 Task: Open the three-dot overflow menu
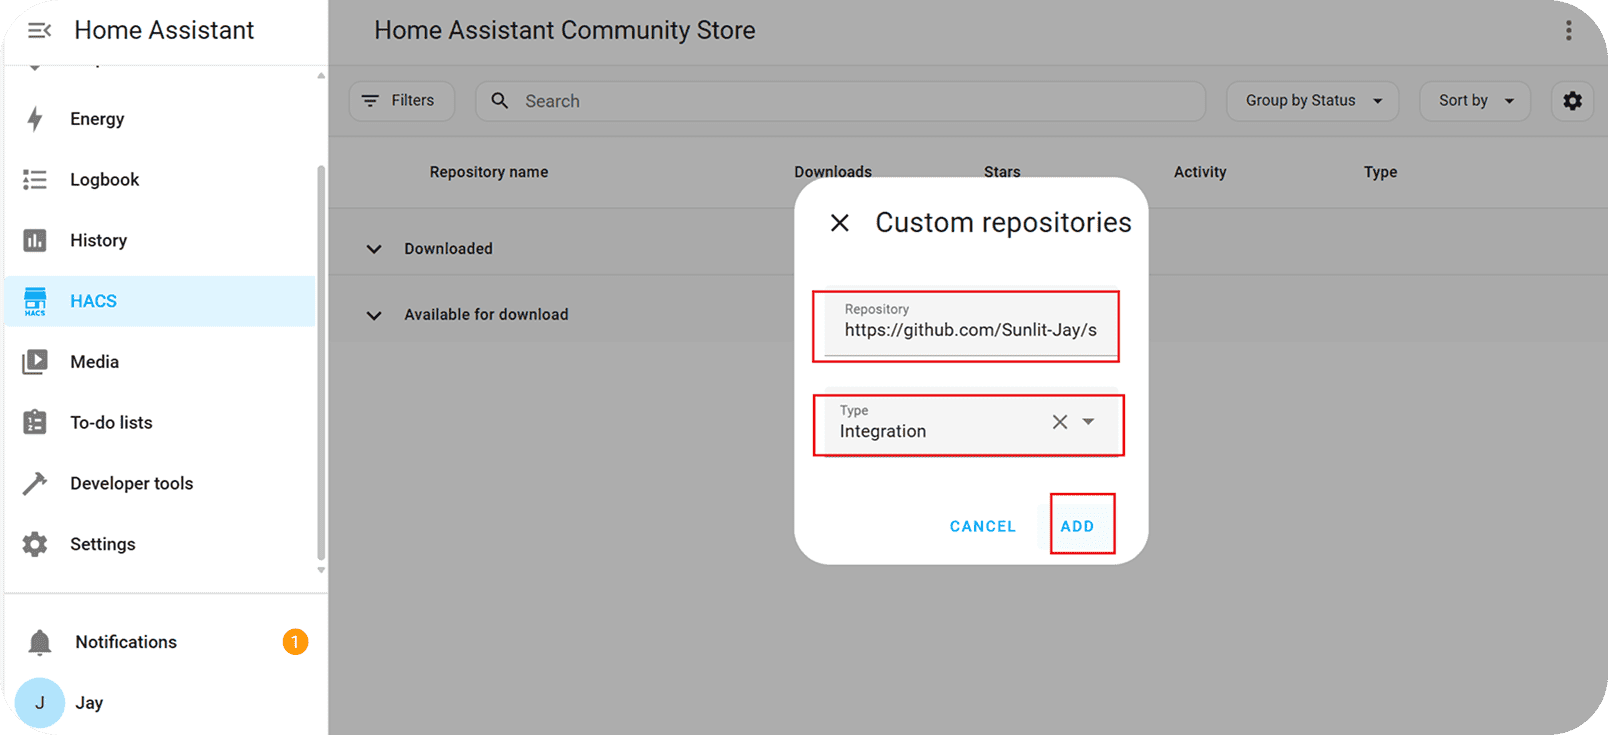1568,31
